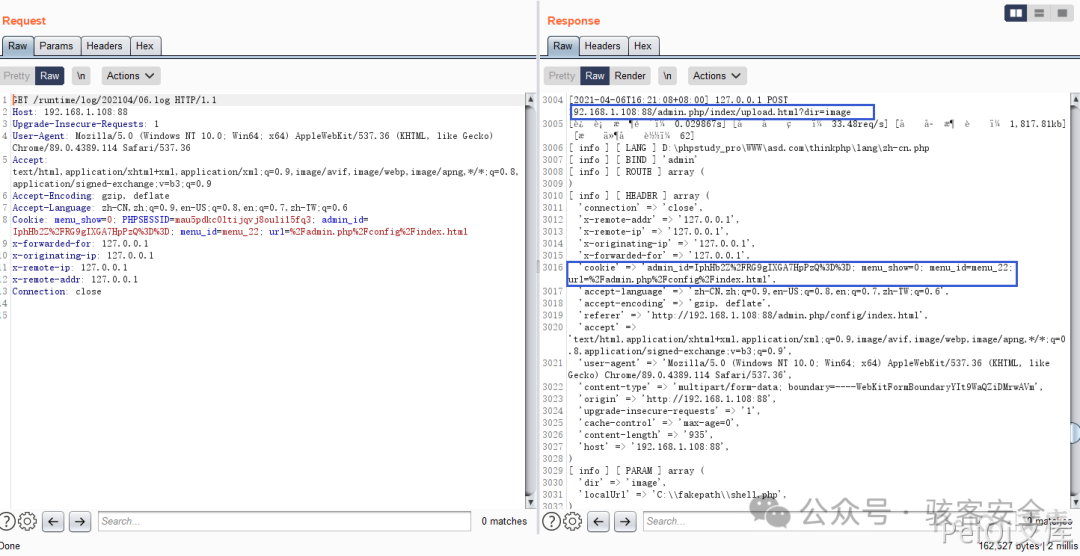Screen dimensions: 1080x556
Task: Toggle Raw view in Request editor toolbar
Action: [50, 76]
